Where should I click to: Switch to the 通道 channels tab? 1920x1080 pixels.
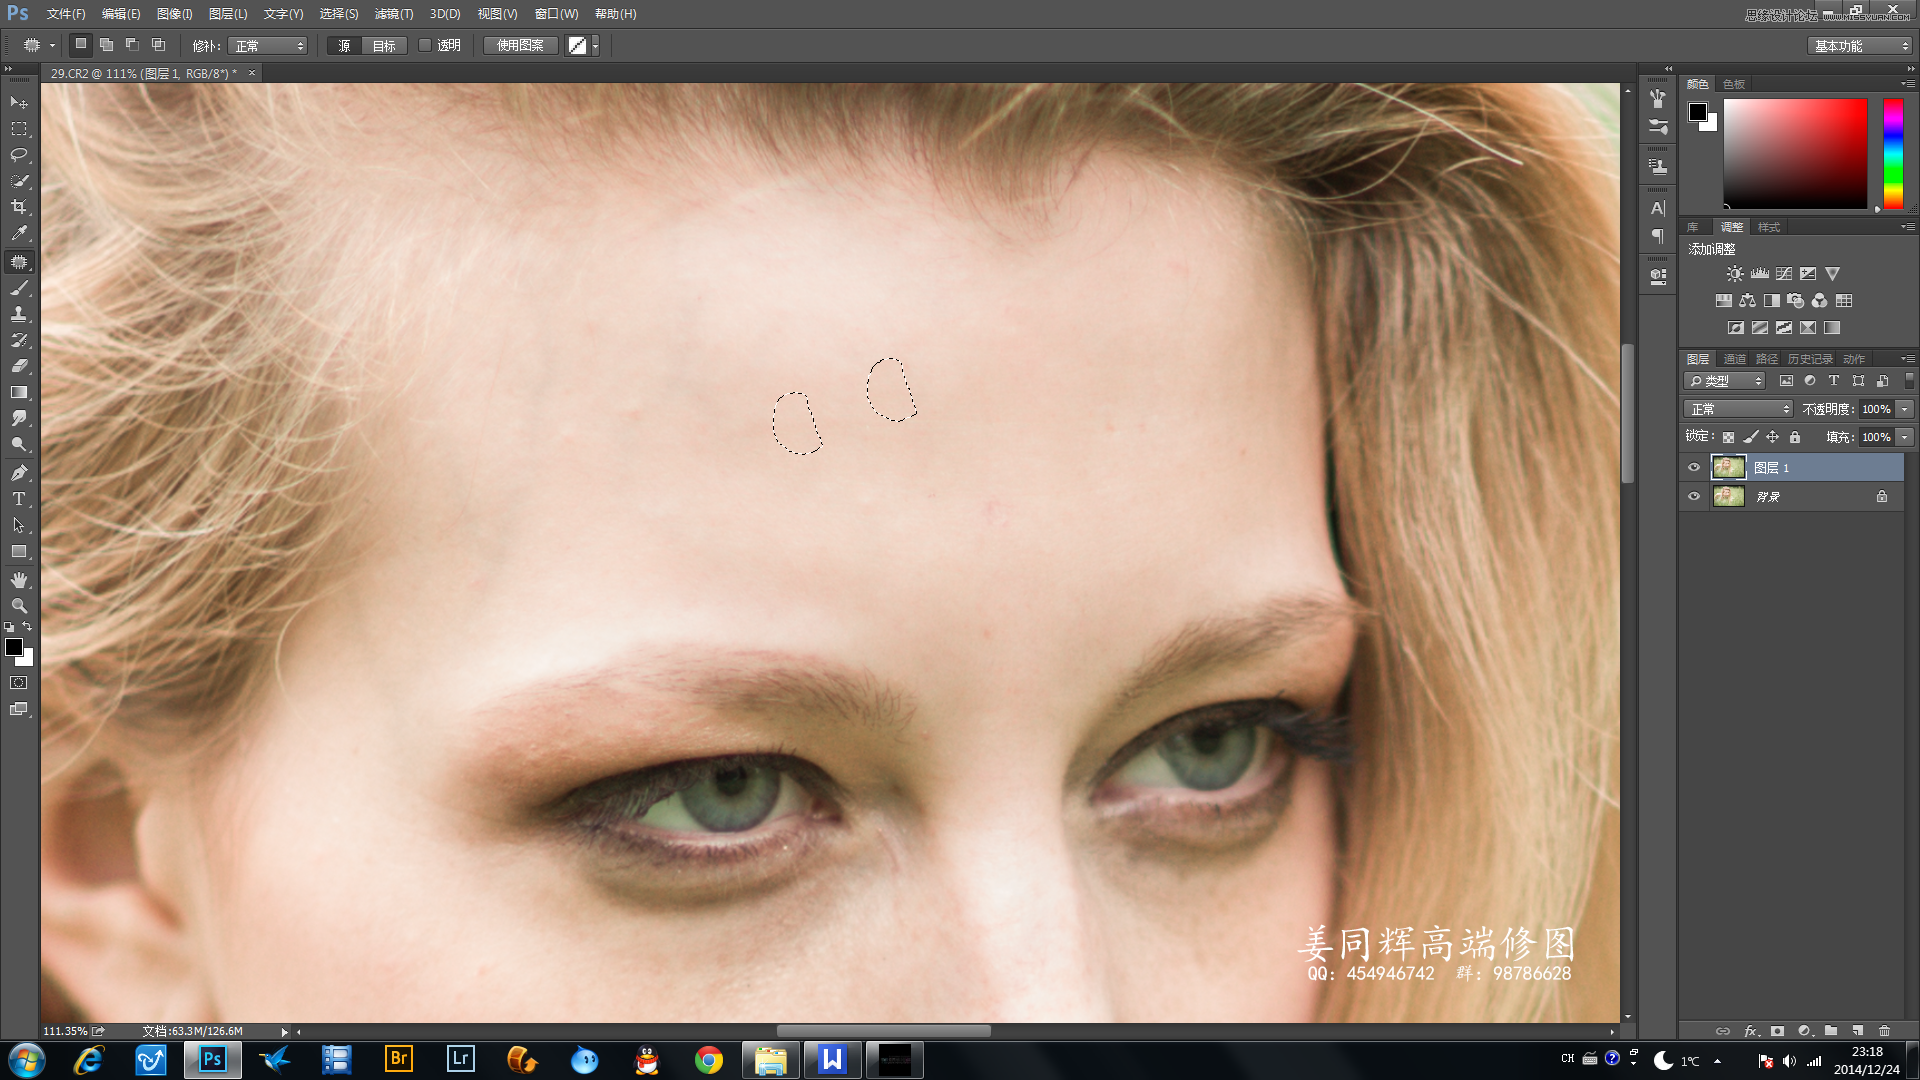coord(1734,359)
